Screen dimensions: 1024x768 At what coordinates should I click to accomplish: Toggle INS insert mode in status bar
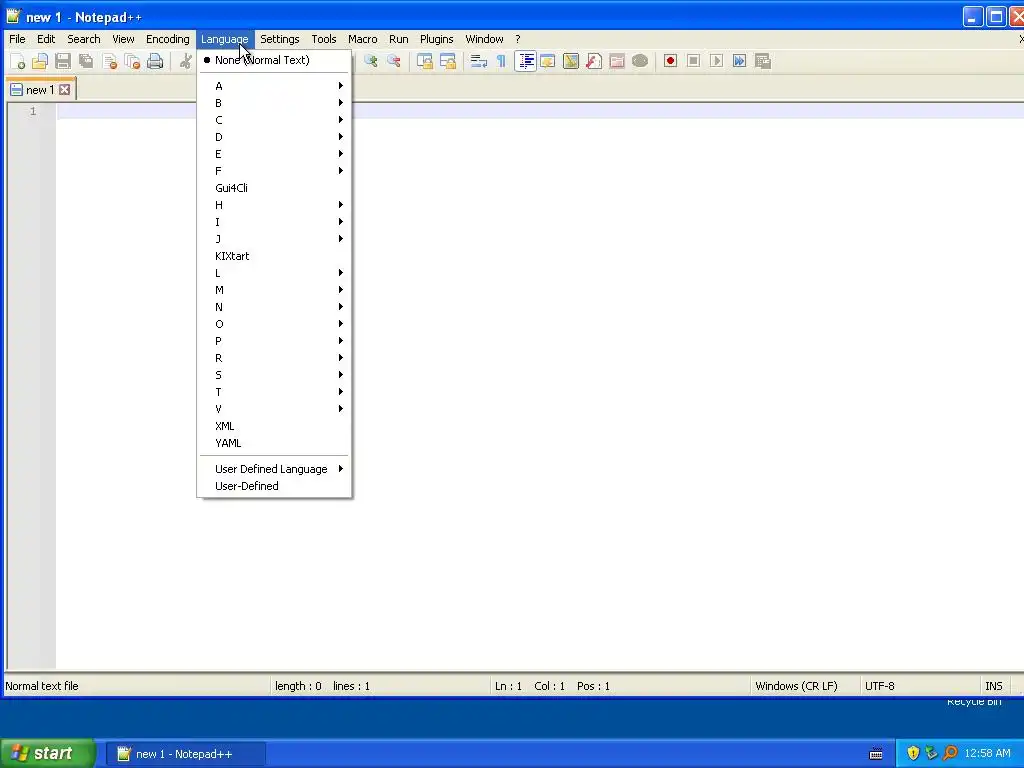tap(993, 686)
